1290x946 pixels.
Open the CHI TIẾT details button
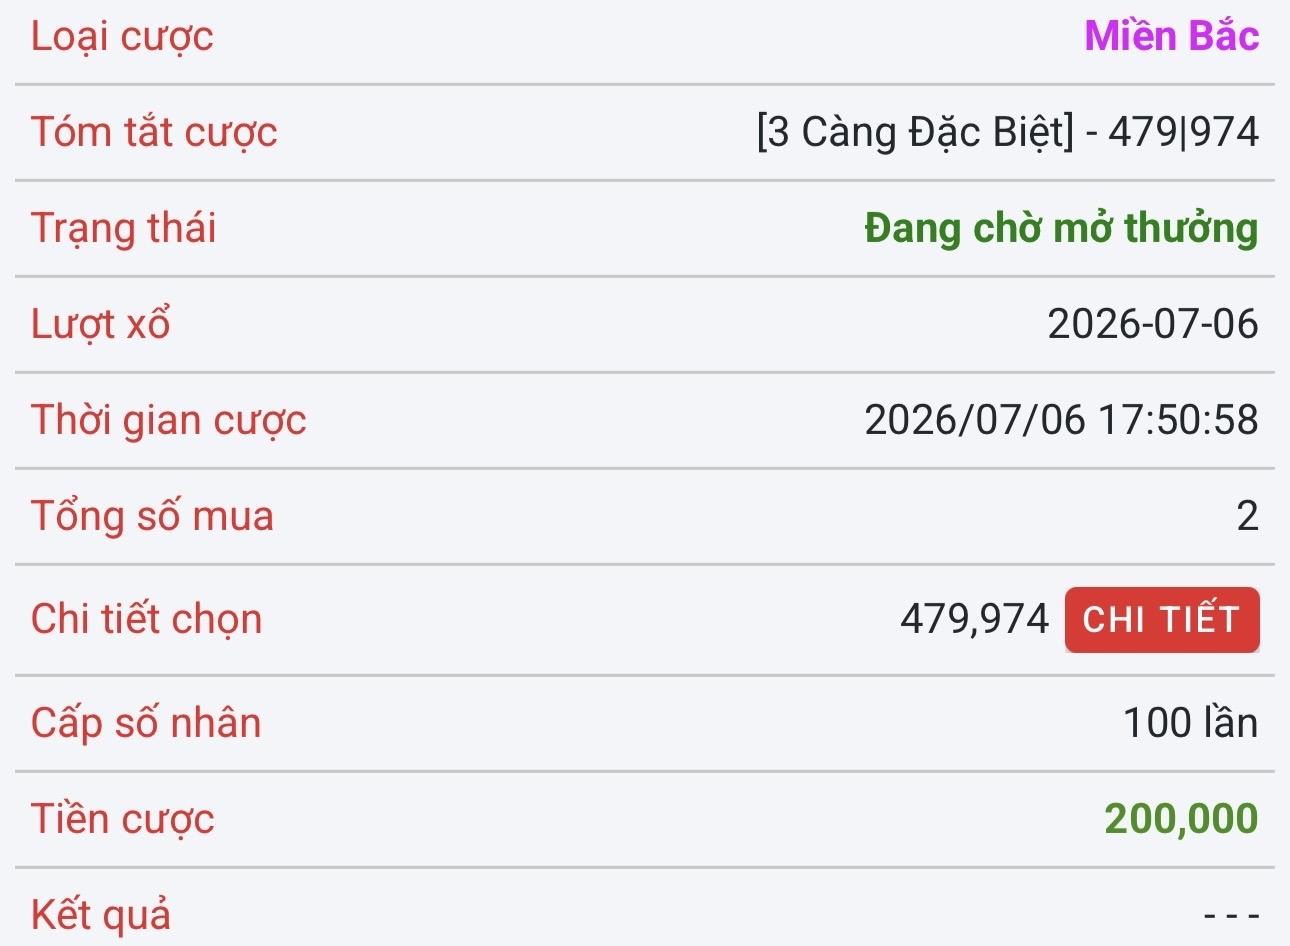click(1162, 620)
